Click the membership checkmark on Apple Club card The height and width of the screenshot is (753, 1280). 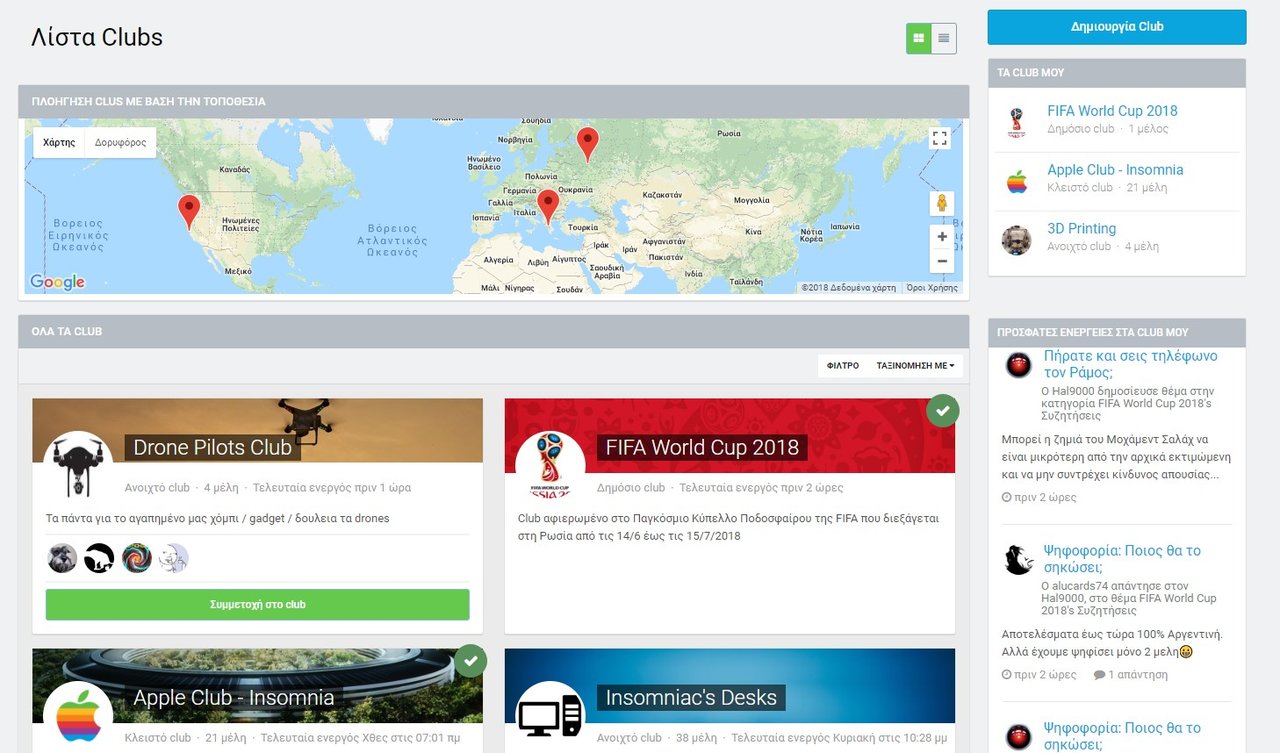[x=470, y=661]
